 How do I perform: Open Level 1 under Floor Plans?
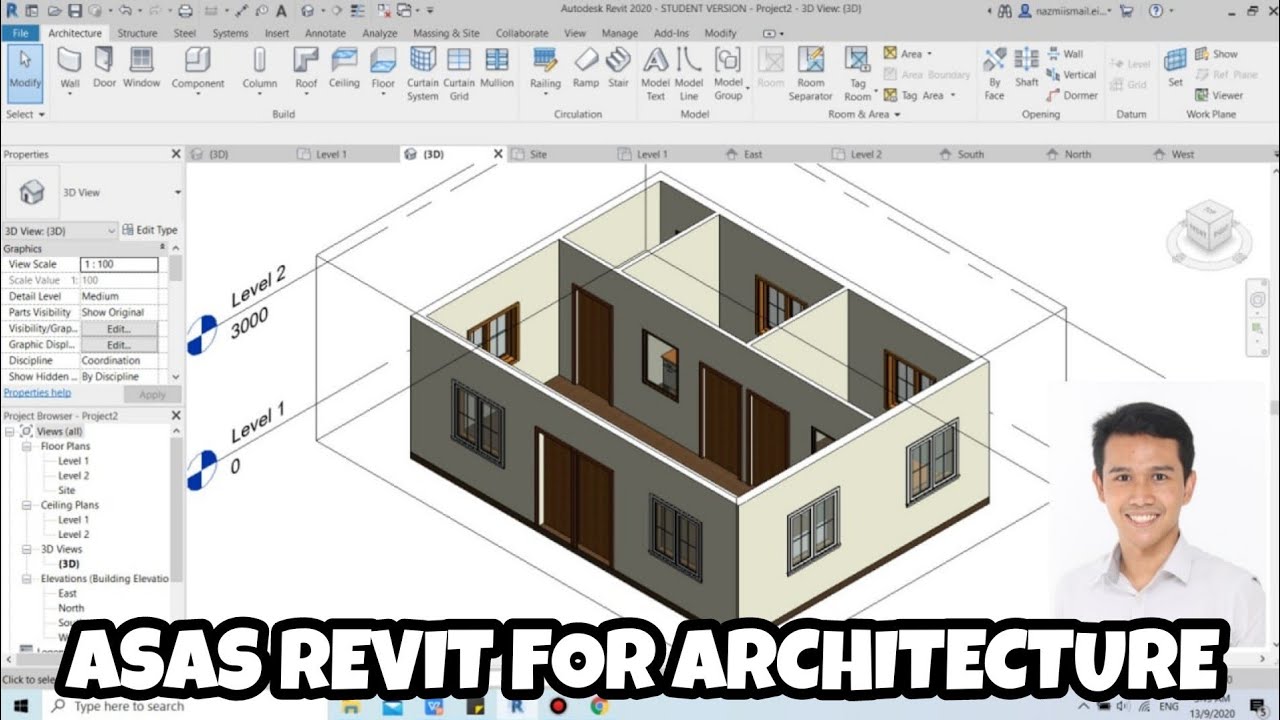click(73, 461)
